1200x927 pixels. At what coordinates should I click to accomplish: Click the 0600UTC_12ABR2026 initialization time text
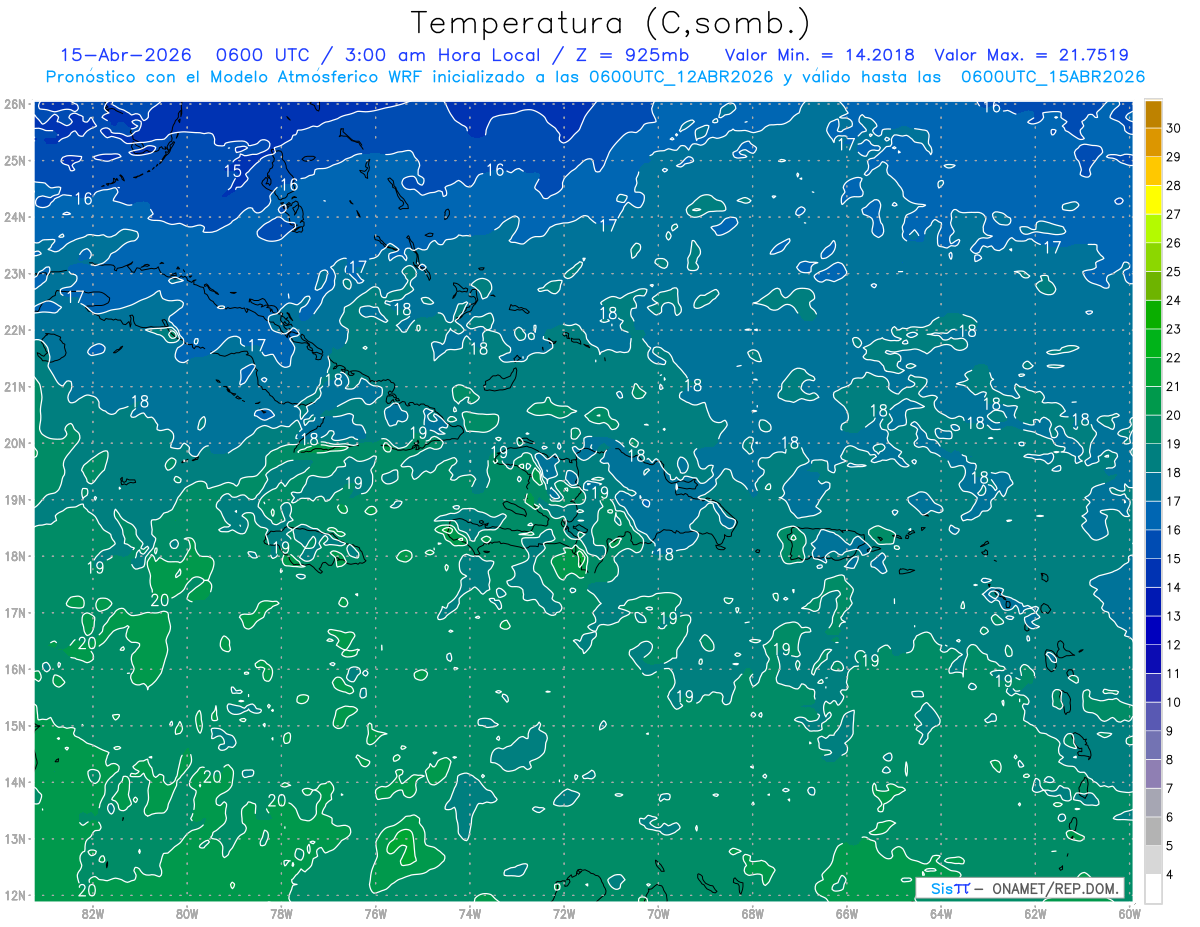[680, 77]
